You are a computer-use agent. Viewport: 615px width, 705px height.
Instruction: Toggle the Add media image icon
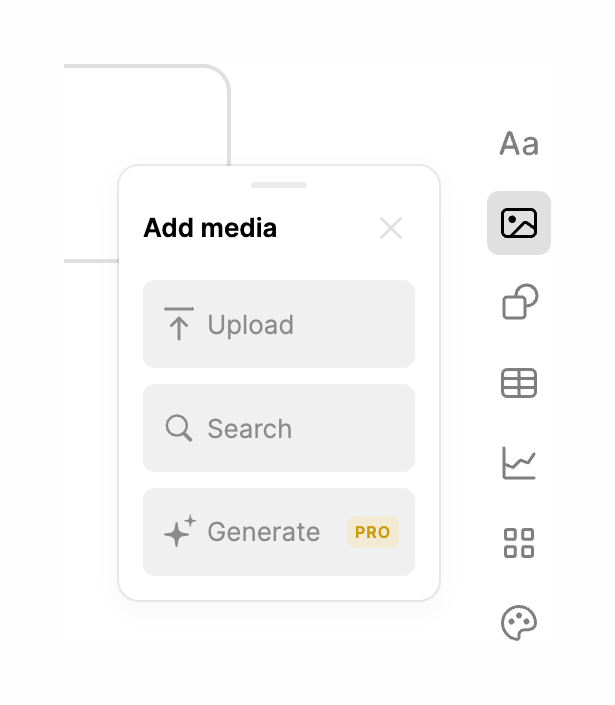[519, 223]
